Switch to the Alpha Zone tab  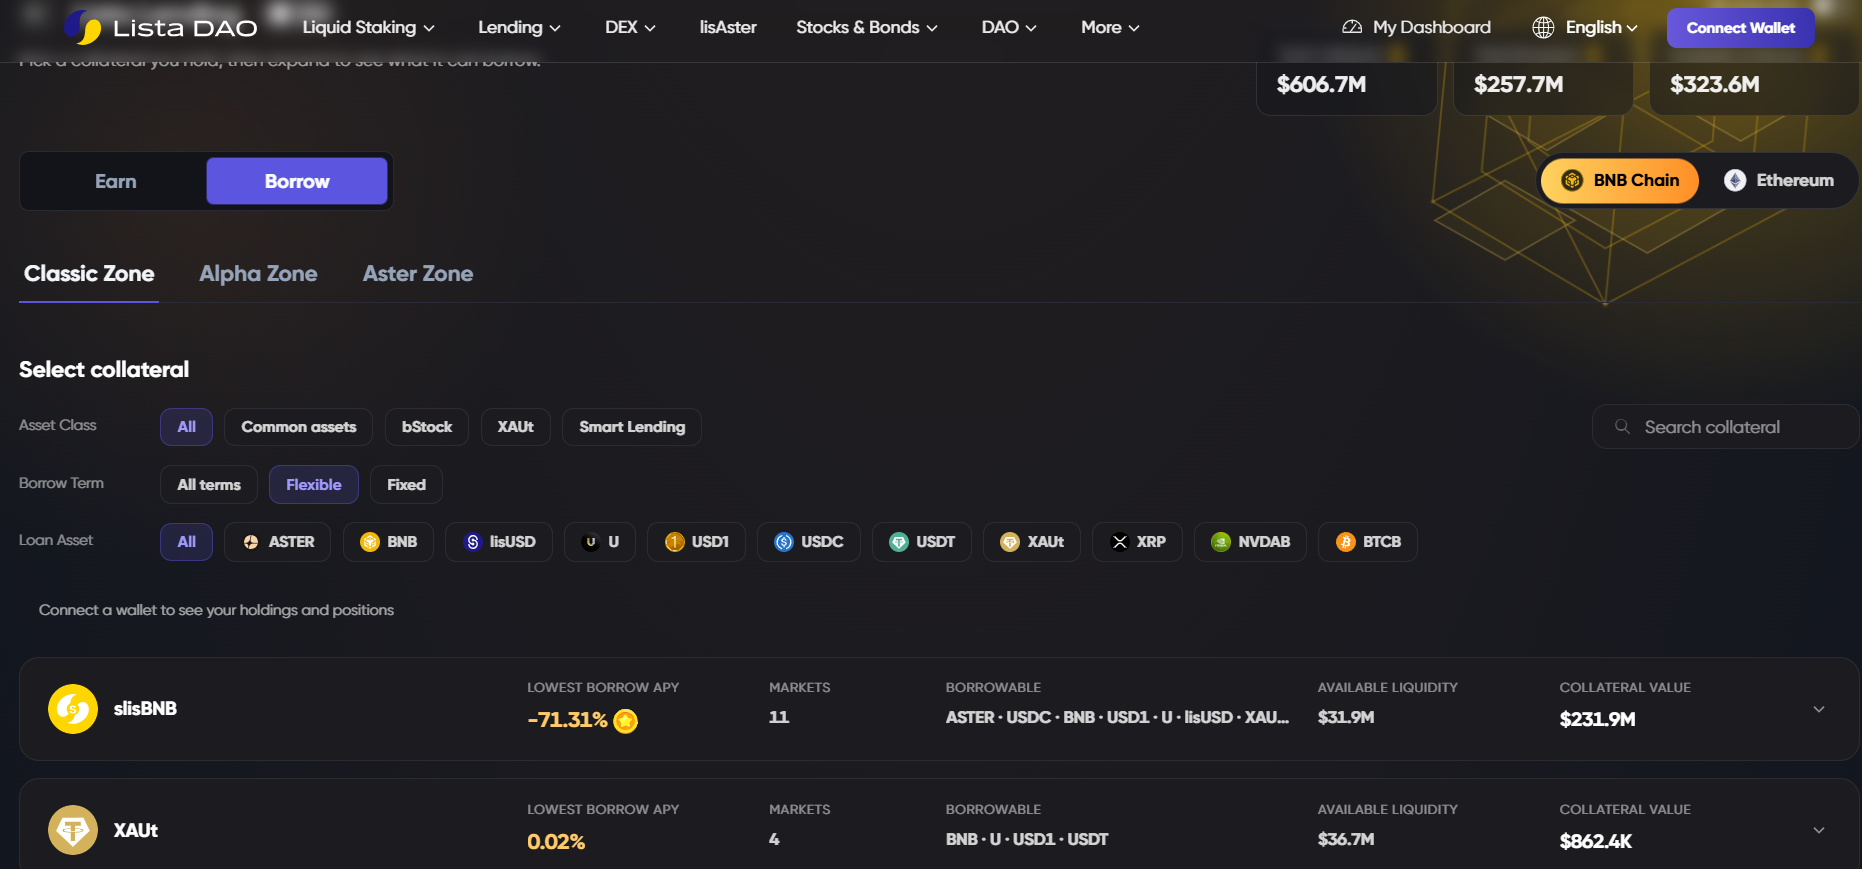point(258,274)
